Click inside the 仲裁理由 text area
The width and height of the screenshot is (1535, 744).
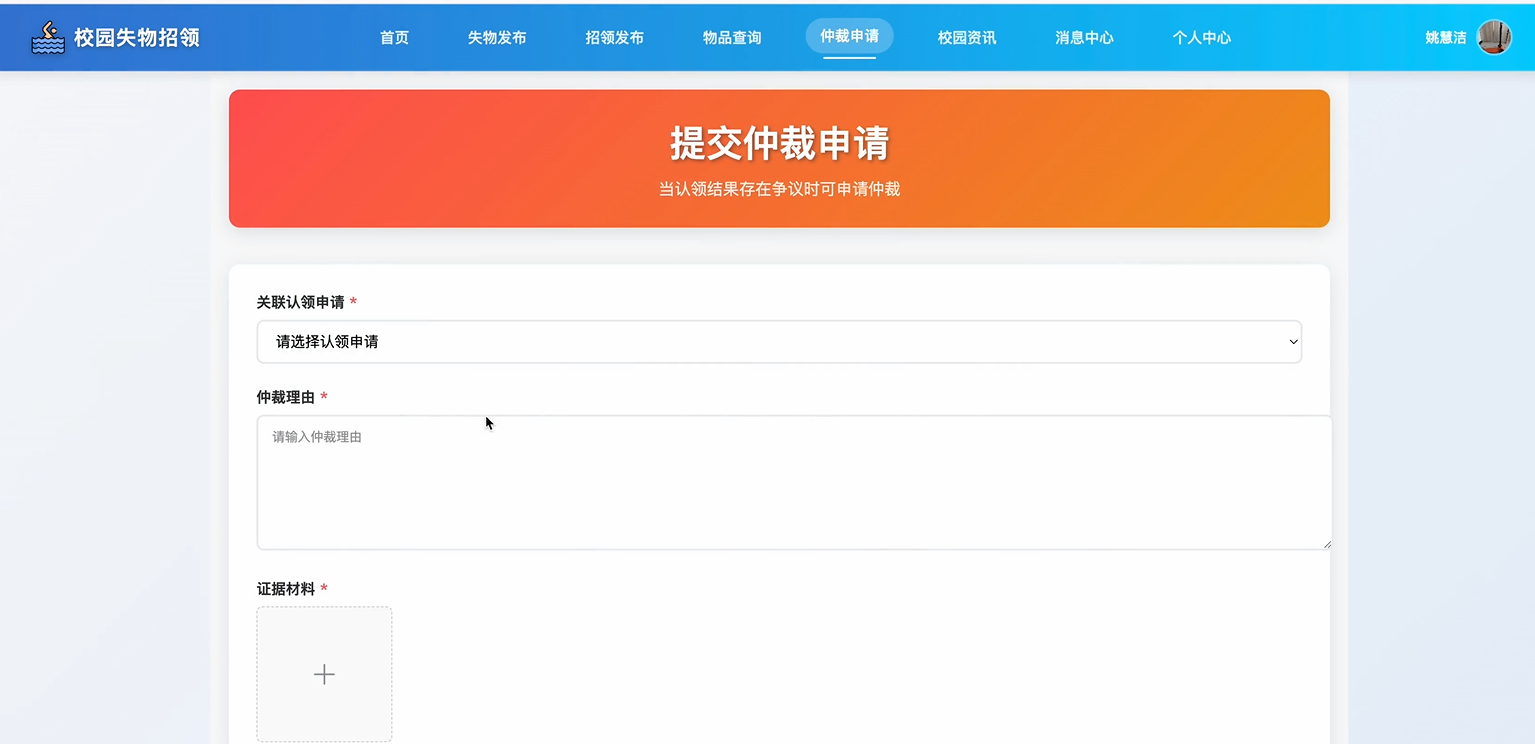click(x=793, y=480)
